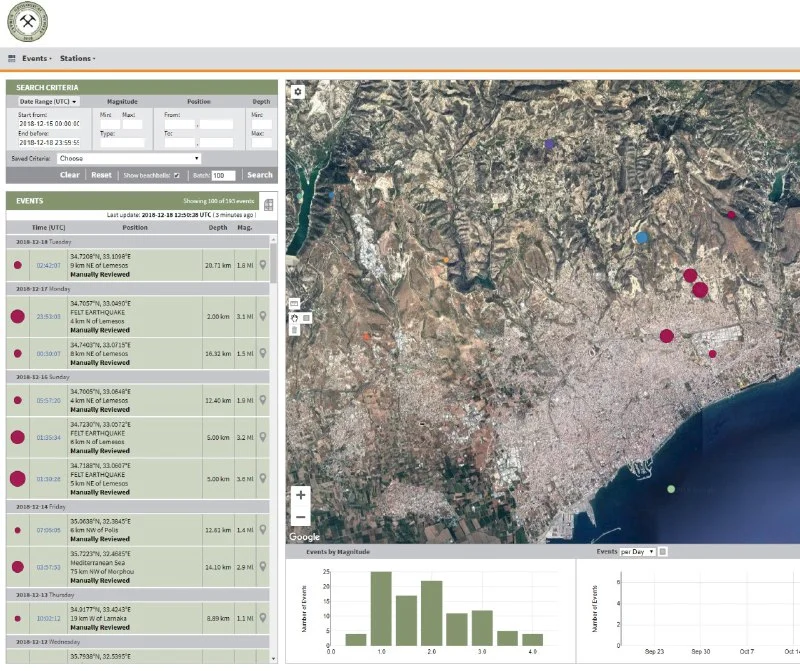Toggle the Show beachballs checkbox
The width and height of the screenshot is (800, 671).
tap(177, 175)
